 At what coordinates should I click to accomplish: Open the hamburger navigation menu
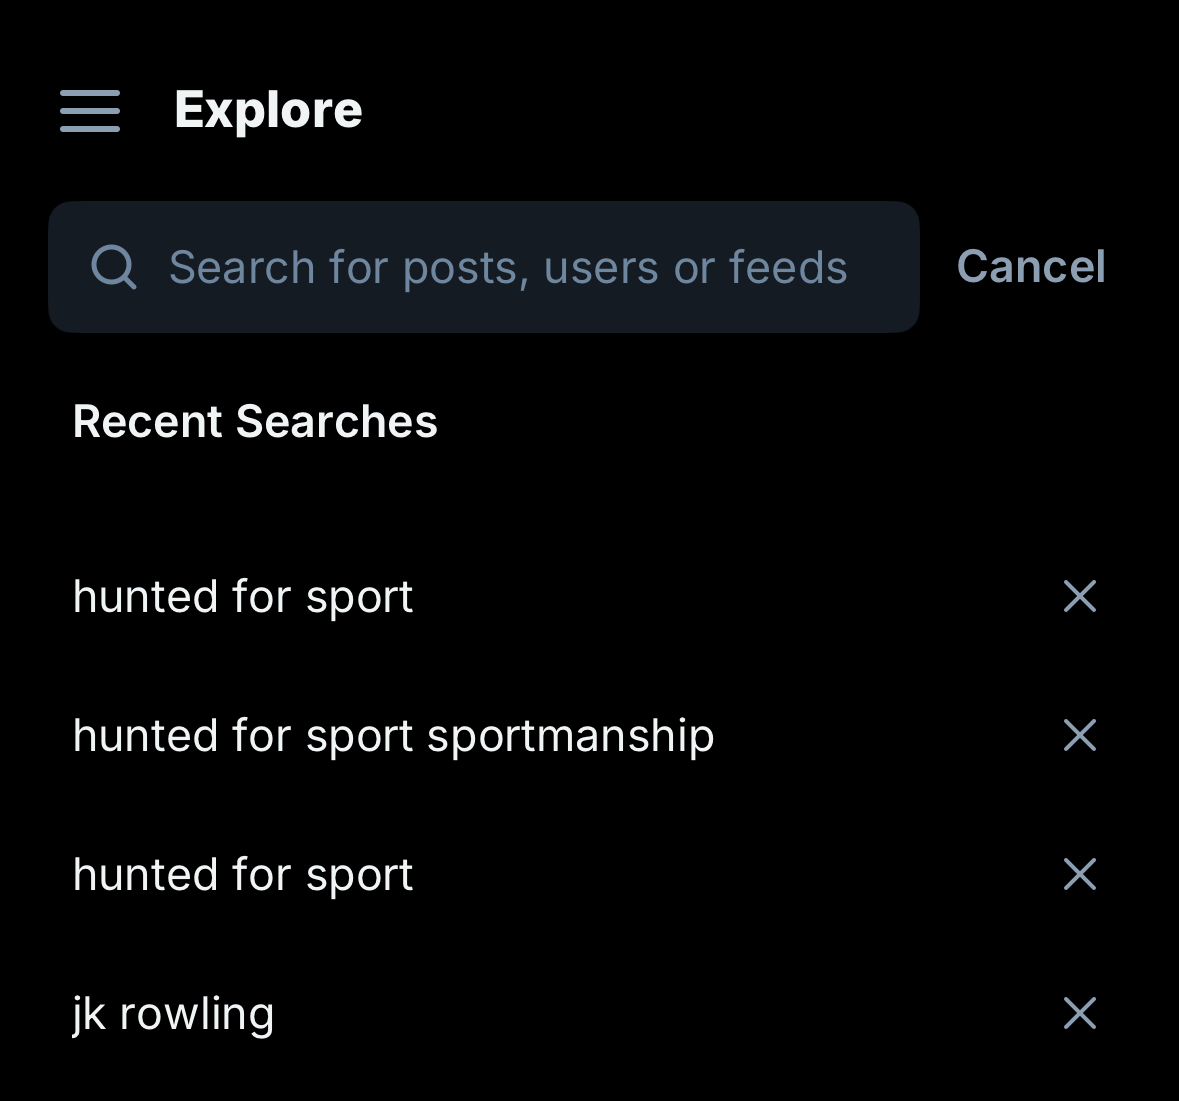90,110
